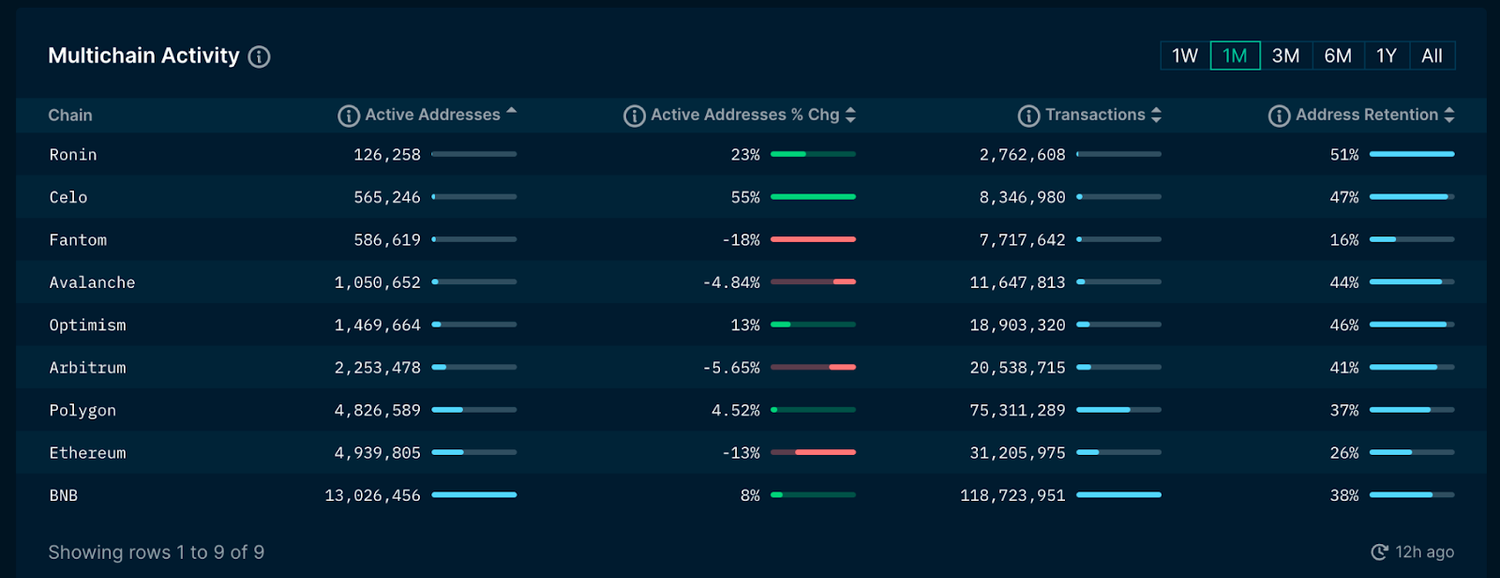The image size is (1500, 578).
Task: Select the 1W time range
Action: 1185,56
